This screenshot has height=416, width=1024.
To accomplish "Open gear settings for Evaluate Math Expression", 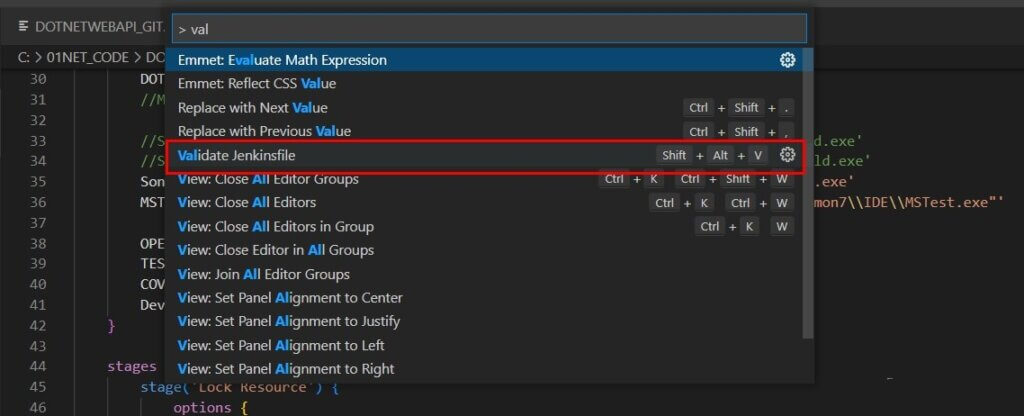I will coord(788,60).
